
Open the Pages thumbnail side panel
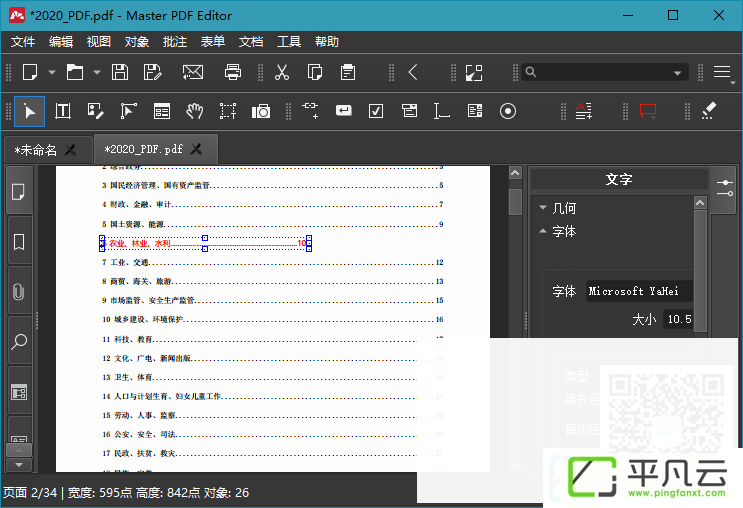(18, 192)
